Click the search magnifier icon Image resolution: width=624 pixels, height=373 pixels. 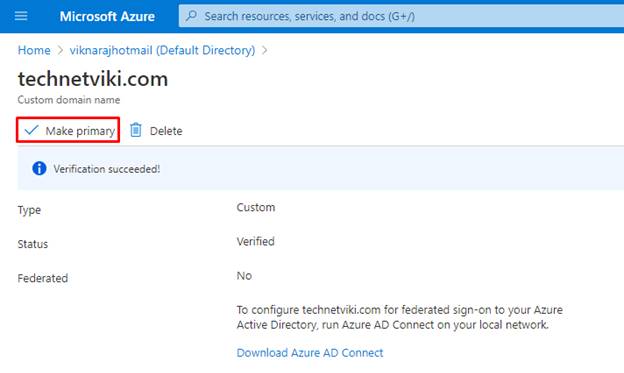(191, 16)
